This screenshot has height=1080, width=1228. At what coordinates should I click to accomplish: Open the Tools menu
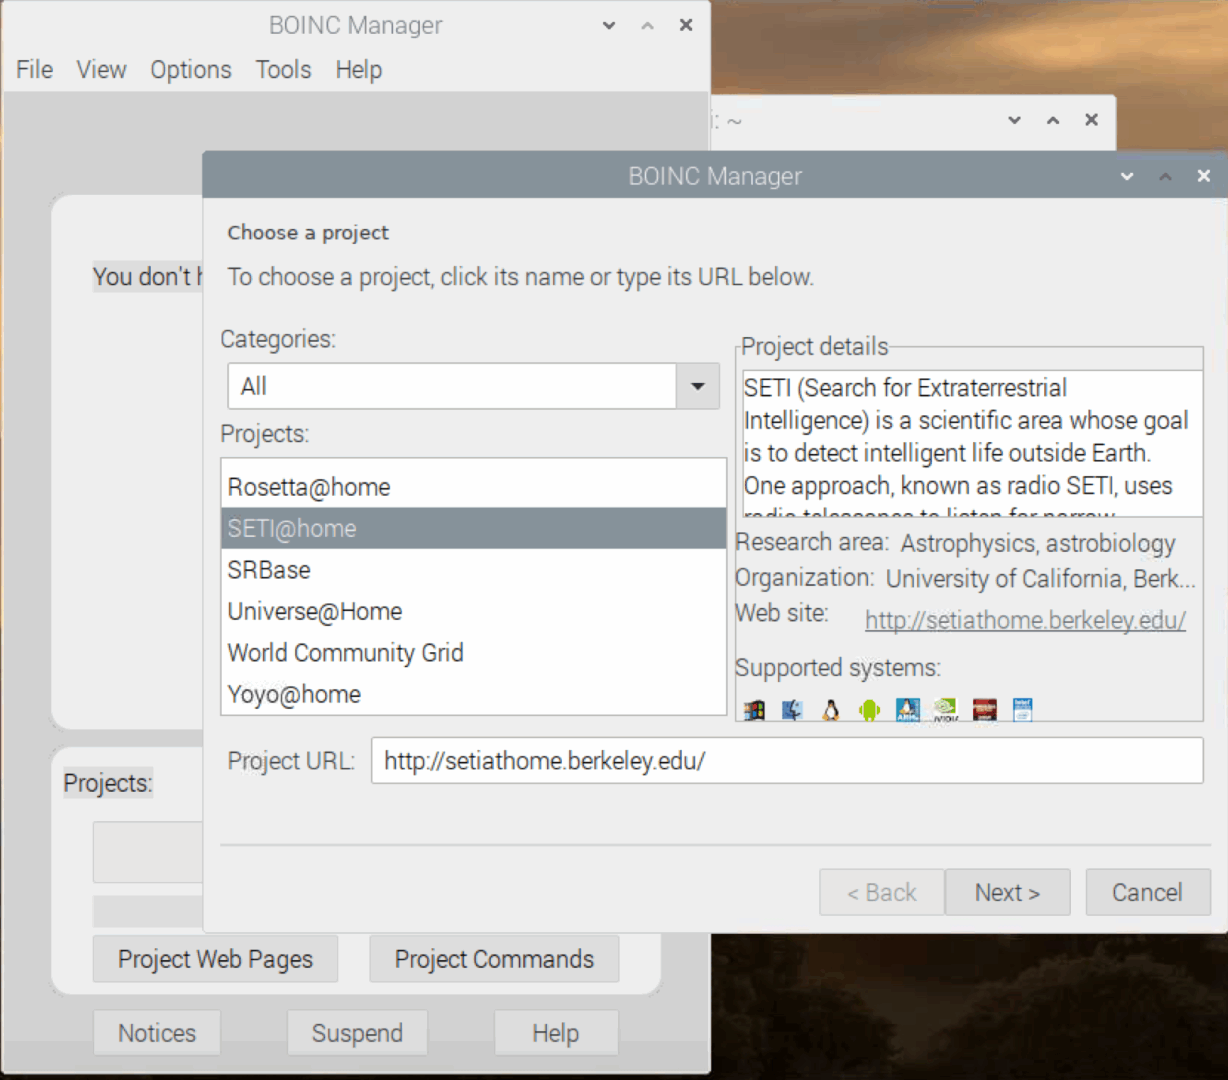[283, 69]
